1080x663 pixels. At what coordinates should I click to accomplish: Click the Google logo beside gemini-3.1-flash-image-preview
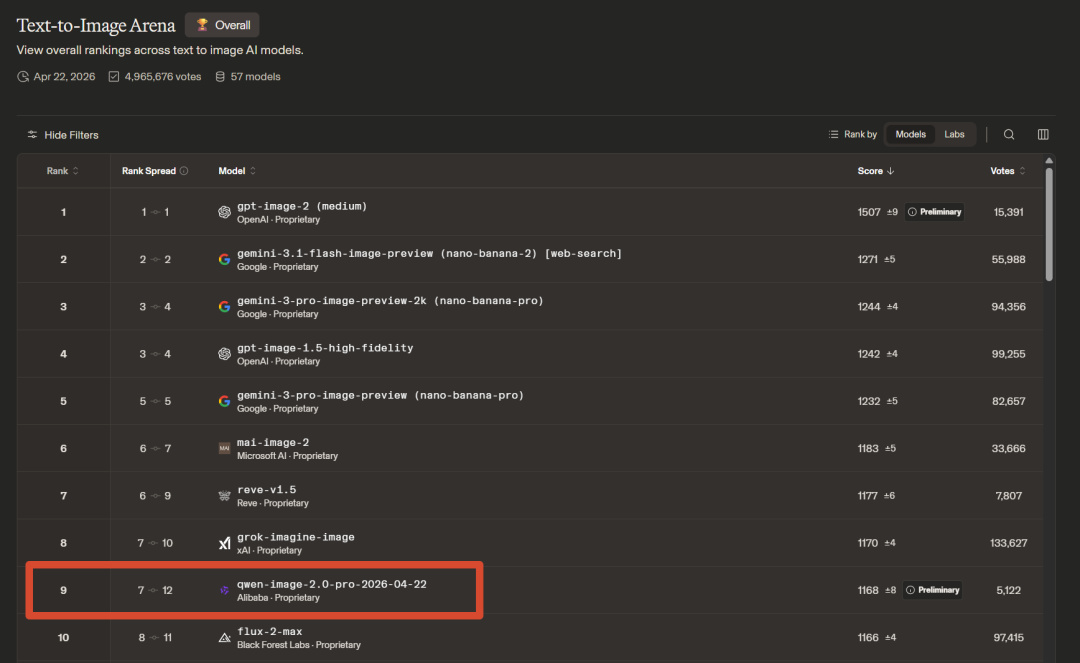point(225,260)
